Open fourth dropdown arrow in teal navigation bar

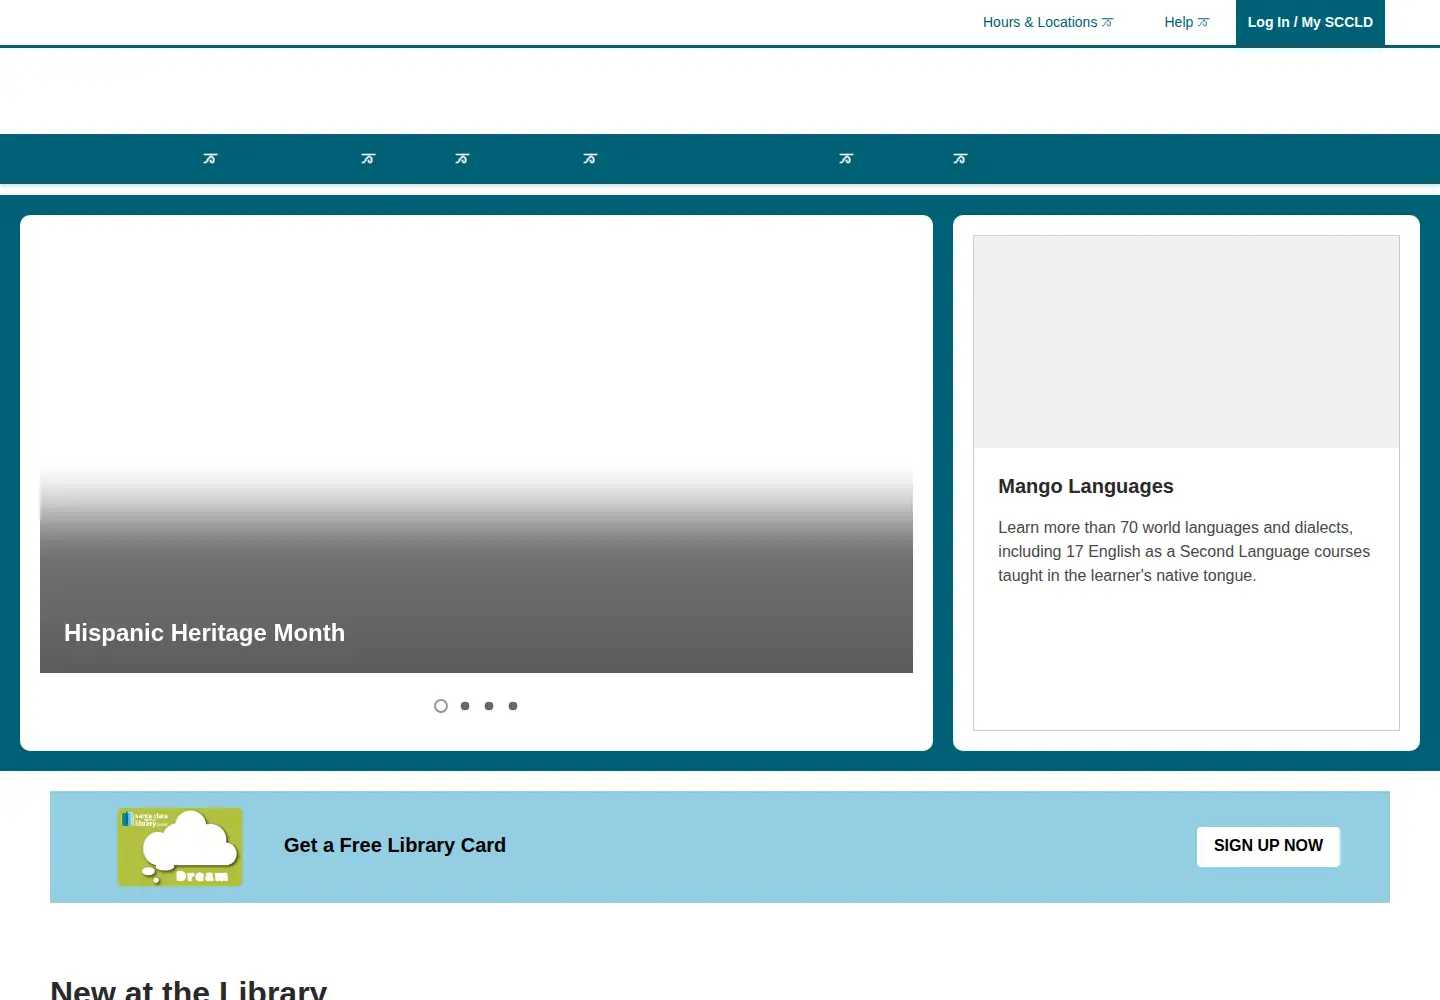(x=590, y=159)
